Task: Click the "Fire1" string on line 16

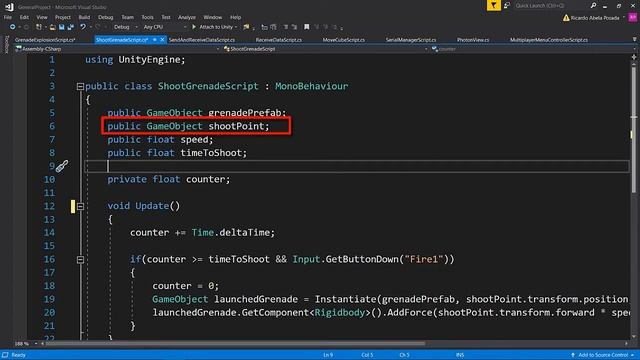Action: (424, 259)
